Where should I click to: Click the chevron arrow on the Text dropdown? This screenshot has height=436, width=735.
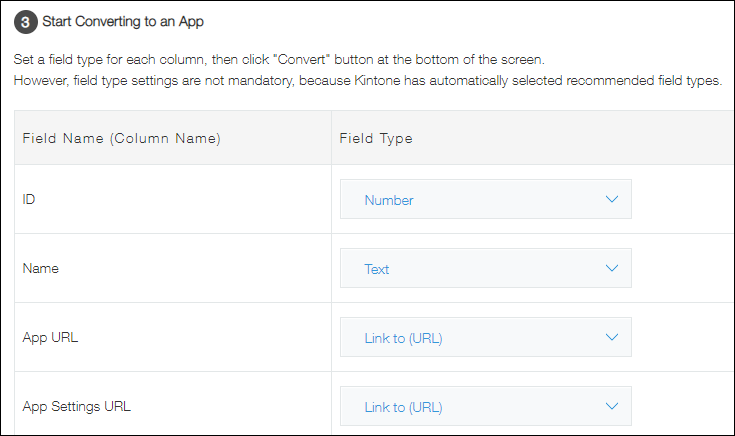[612, 268]
